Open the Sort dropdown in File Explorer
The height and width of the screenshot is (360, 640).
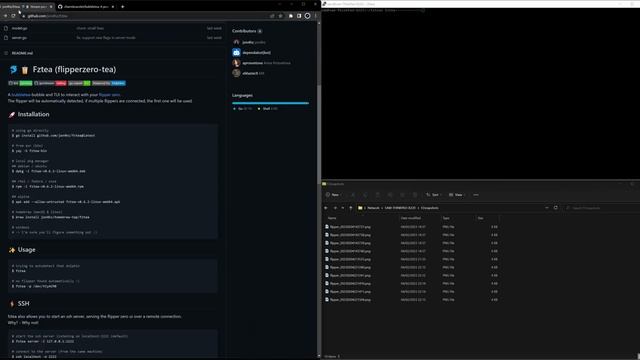(433, 195)
